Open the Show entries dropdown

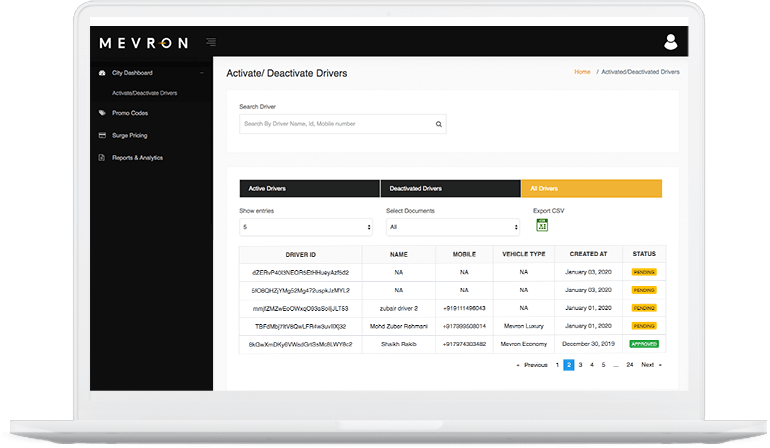tap(306, 227)
